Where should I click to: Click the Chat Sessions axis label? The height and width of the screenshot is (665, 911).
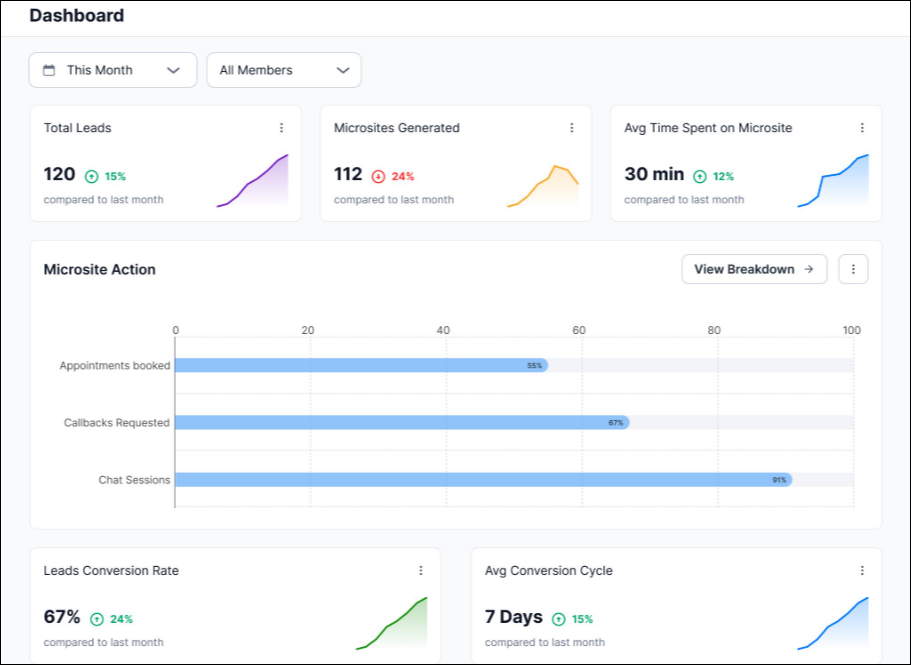tap(134, 480)
